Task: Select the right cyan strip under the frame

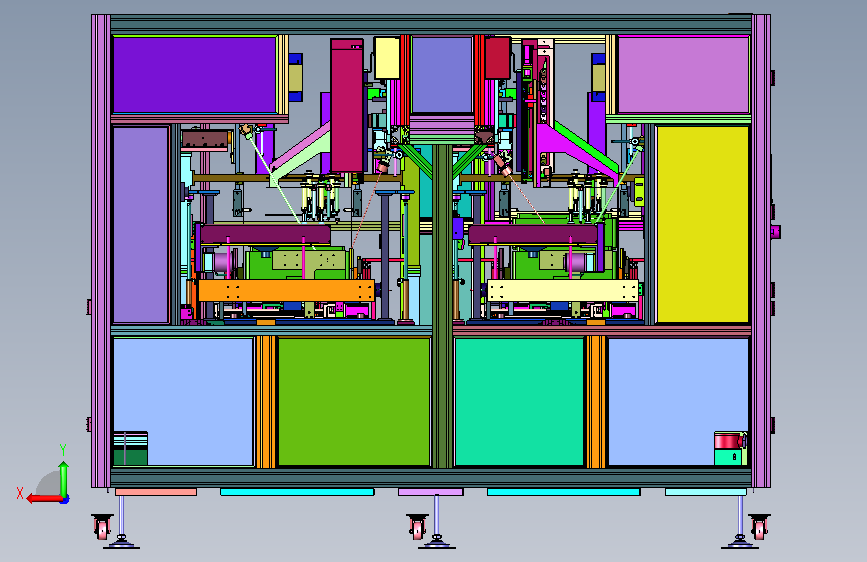Action: [x=563, y=492]
